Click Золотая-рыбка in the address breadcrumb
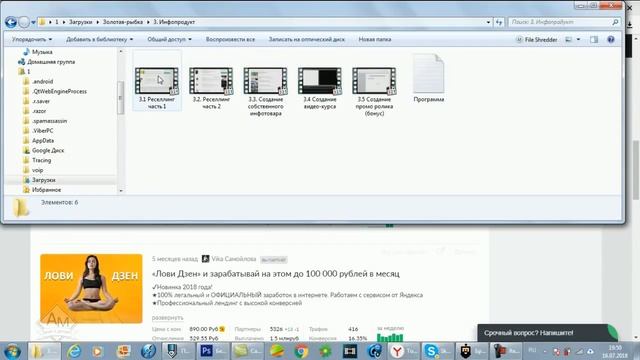Image resolution: width=640 pixels, height=360 pixels. 122,22
